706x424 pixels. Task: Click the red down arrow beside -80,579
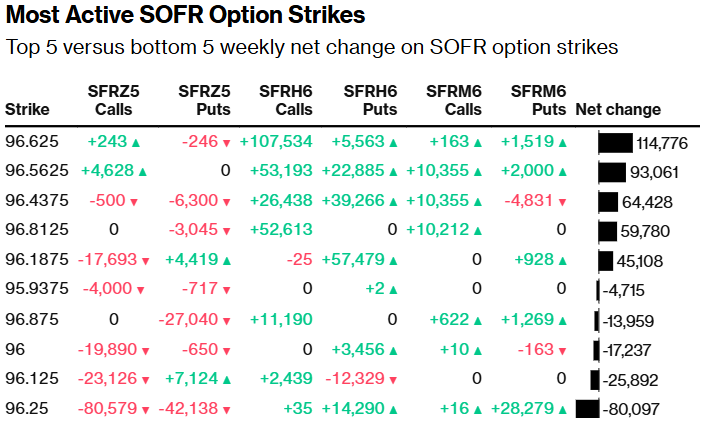click(146, 409)
